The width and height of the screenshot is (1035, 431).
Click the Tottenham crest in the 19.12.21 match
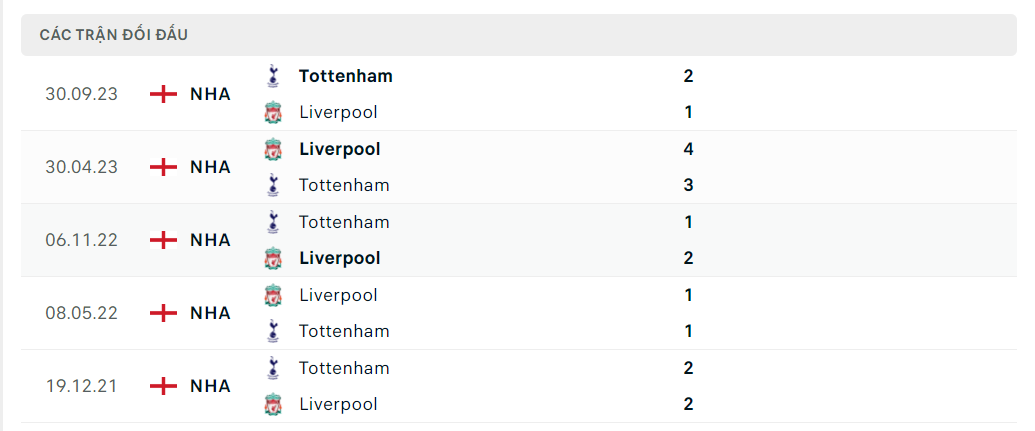pos(273,368)
